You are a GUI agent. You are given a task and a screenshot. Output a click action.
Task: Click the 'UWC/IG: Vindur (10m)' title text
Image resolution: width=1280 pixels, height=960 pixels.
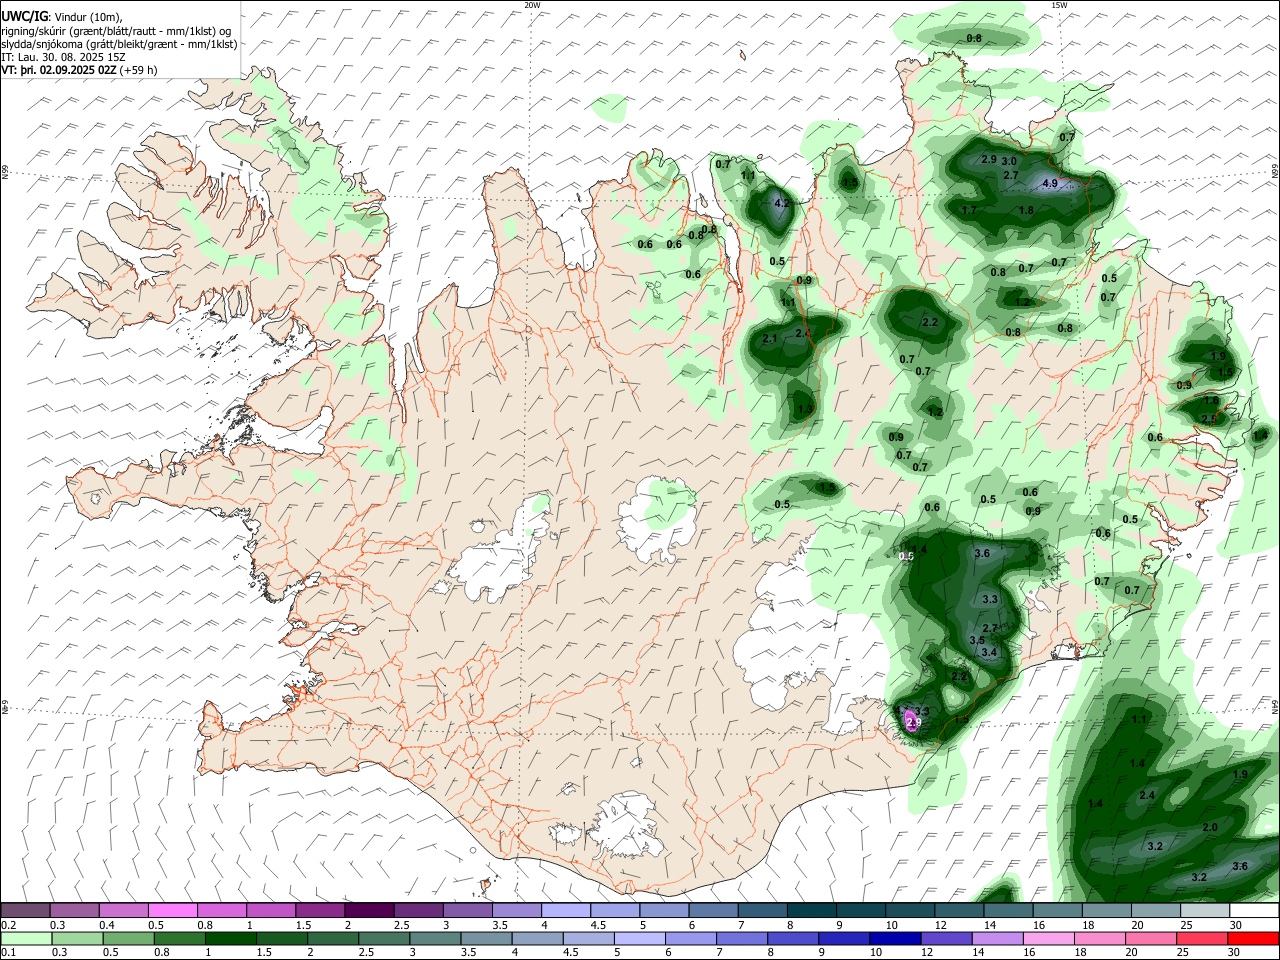[x=62, y=16]
